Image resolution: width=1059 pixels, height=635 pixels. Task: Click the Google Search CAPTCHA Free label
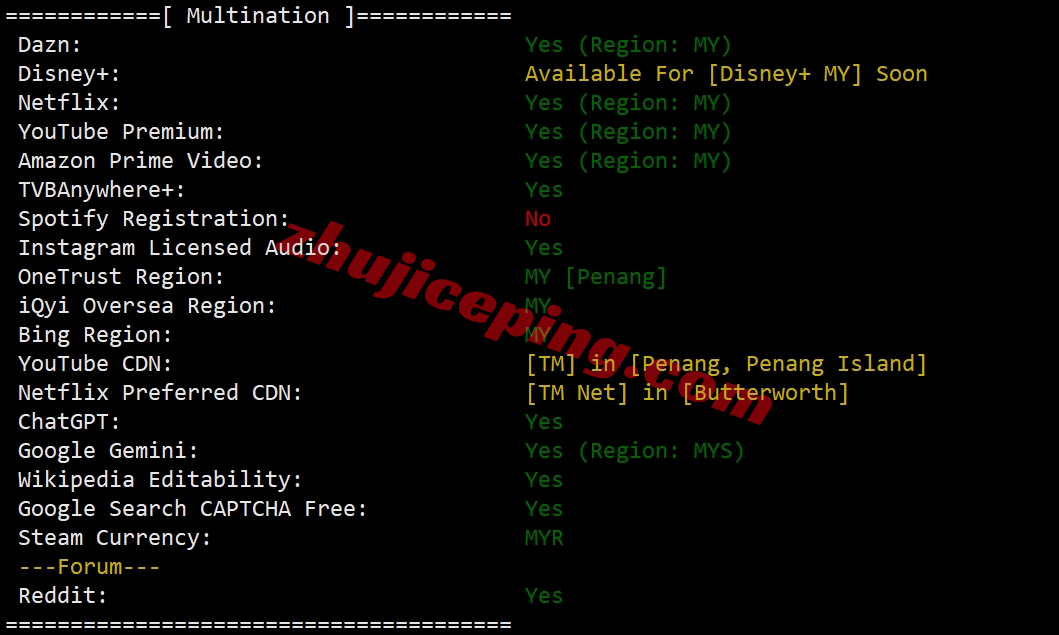click(192, 509)
